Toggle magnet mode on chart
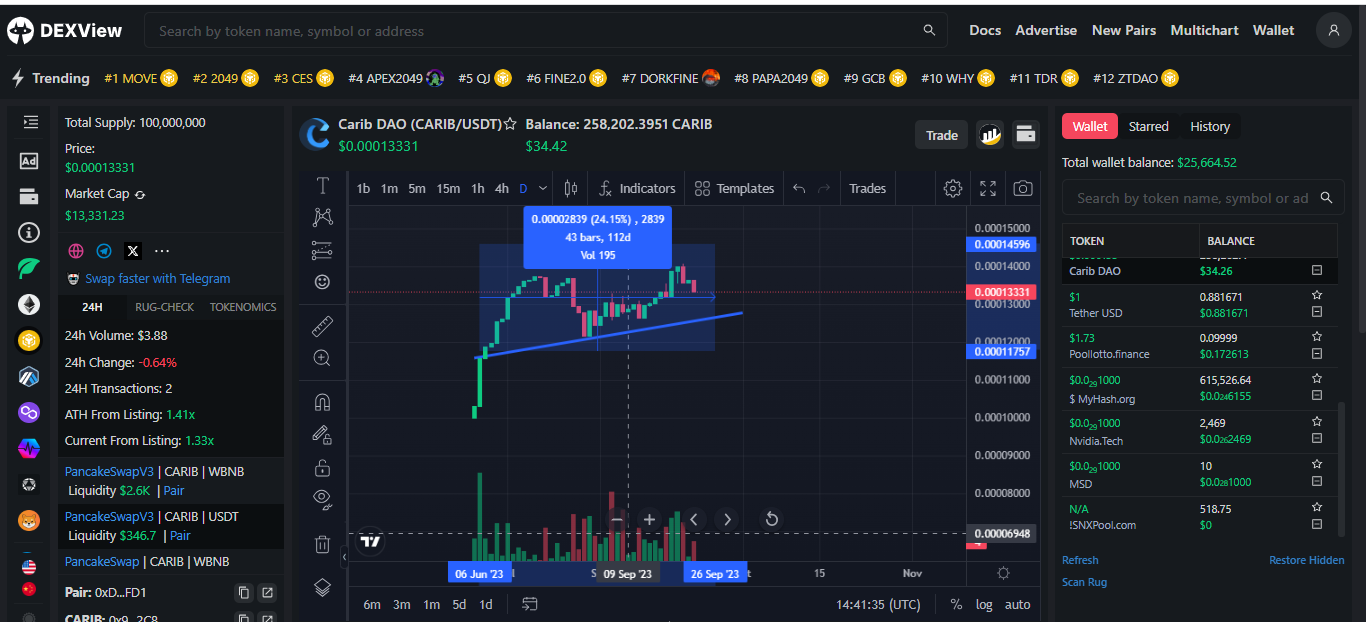 (323, 402)
